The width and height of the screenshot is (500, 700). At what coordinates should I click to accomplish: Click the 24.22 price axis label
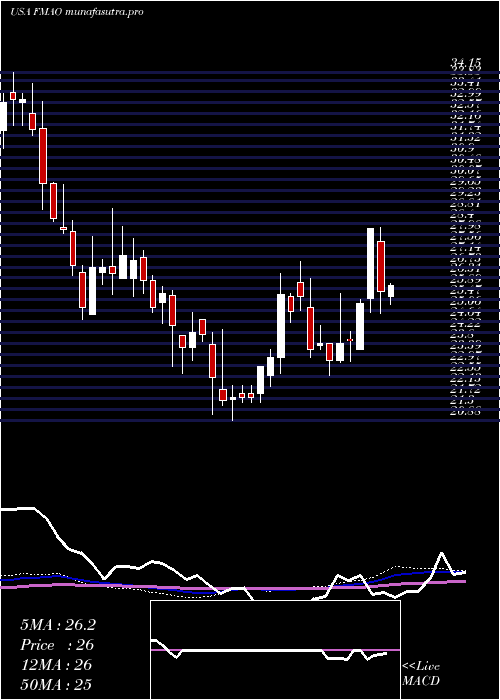coord(465,323)
